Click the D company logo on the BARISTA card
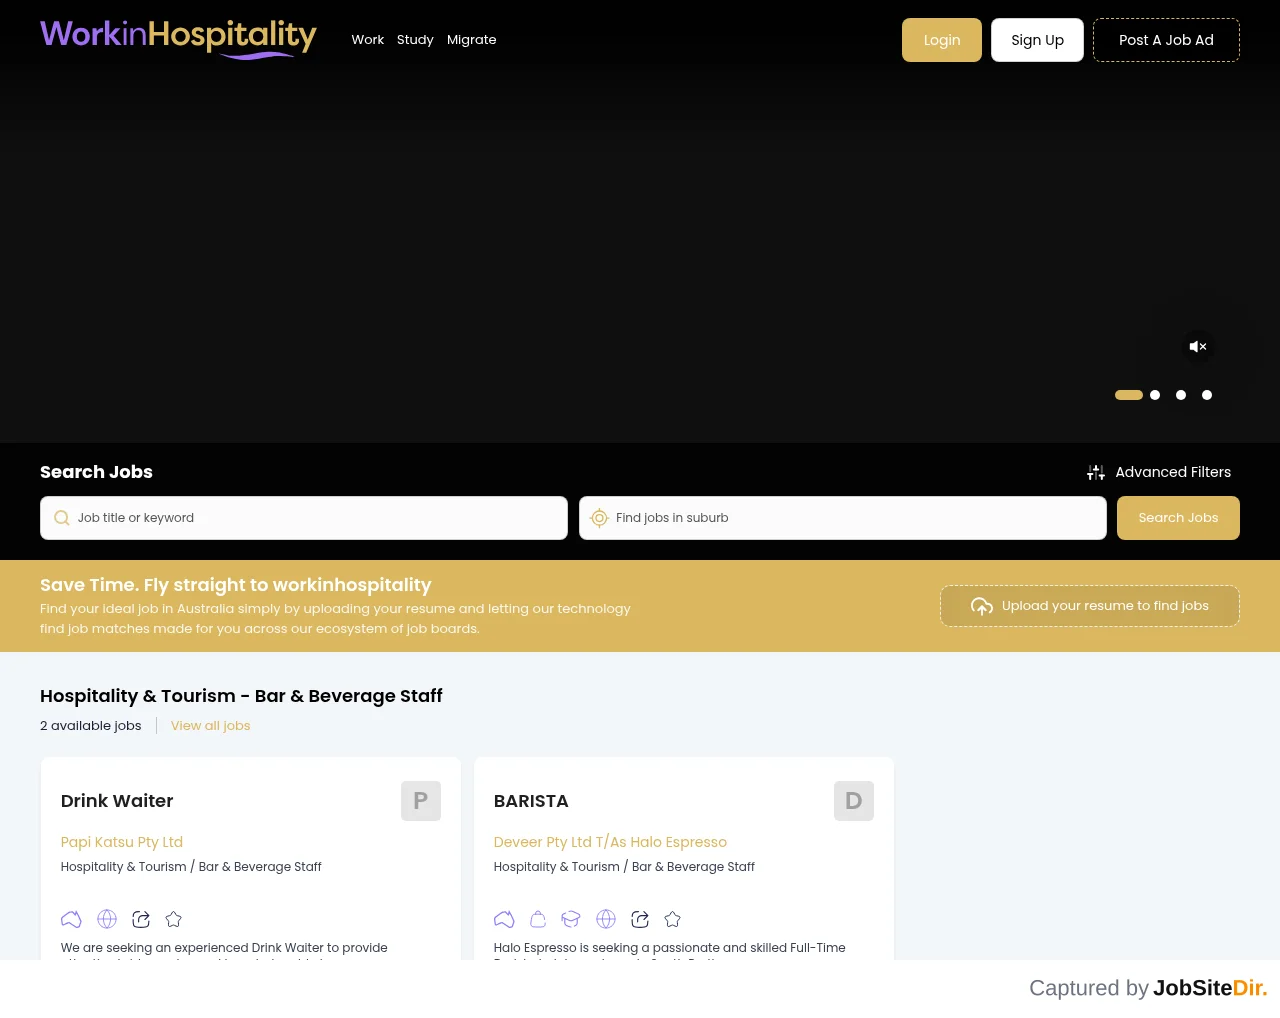Screen dimensions: 1280x1018 click(x=854, y=801)
